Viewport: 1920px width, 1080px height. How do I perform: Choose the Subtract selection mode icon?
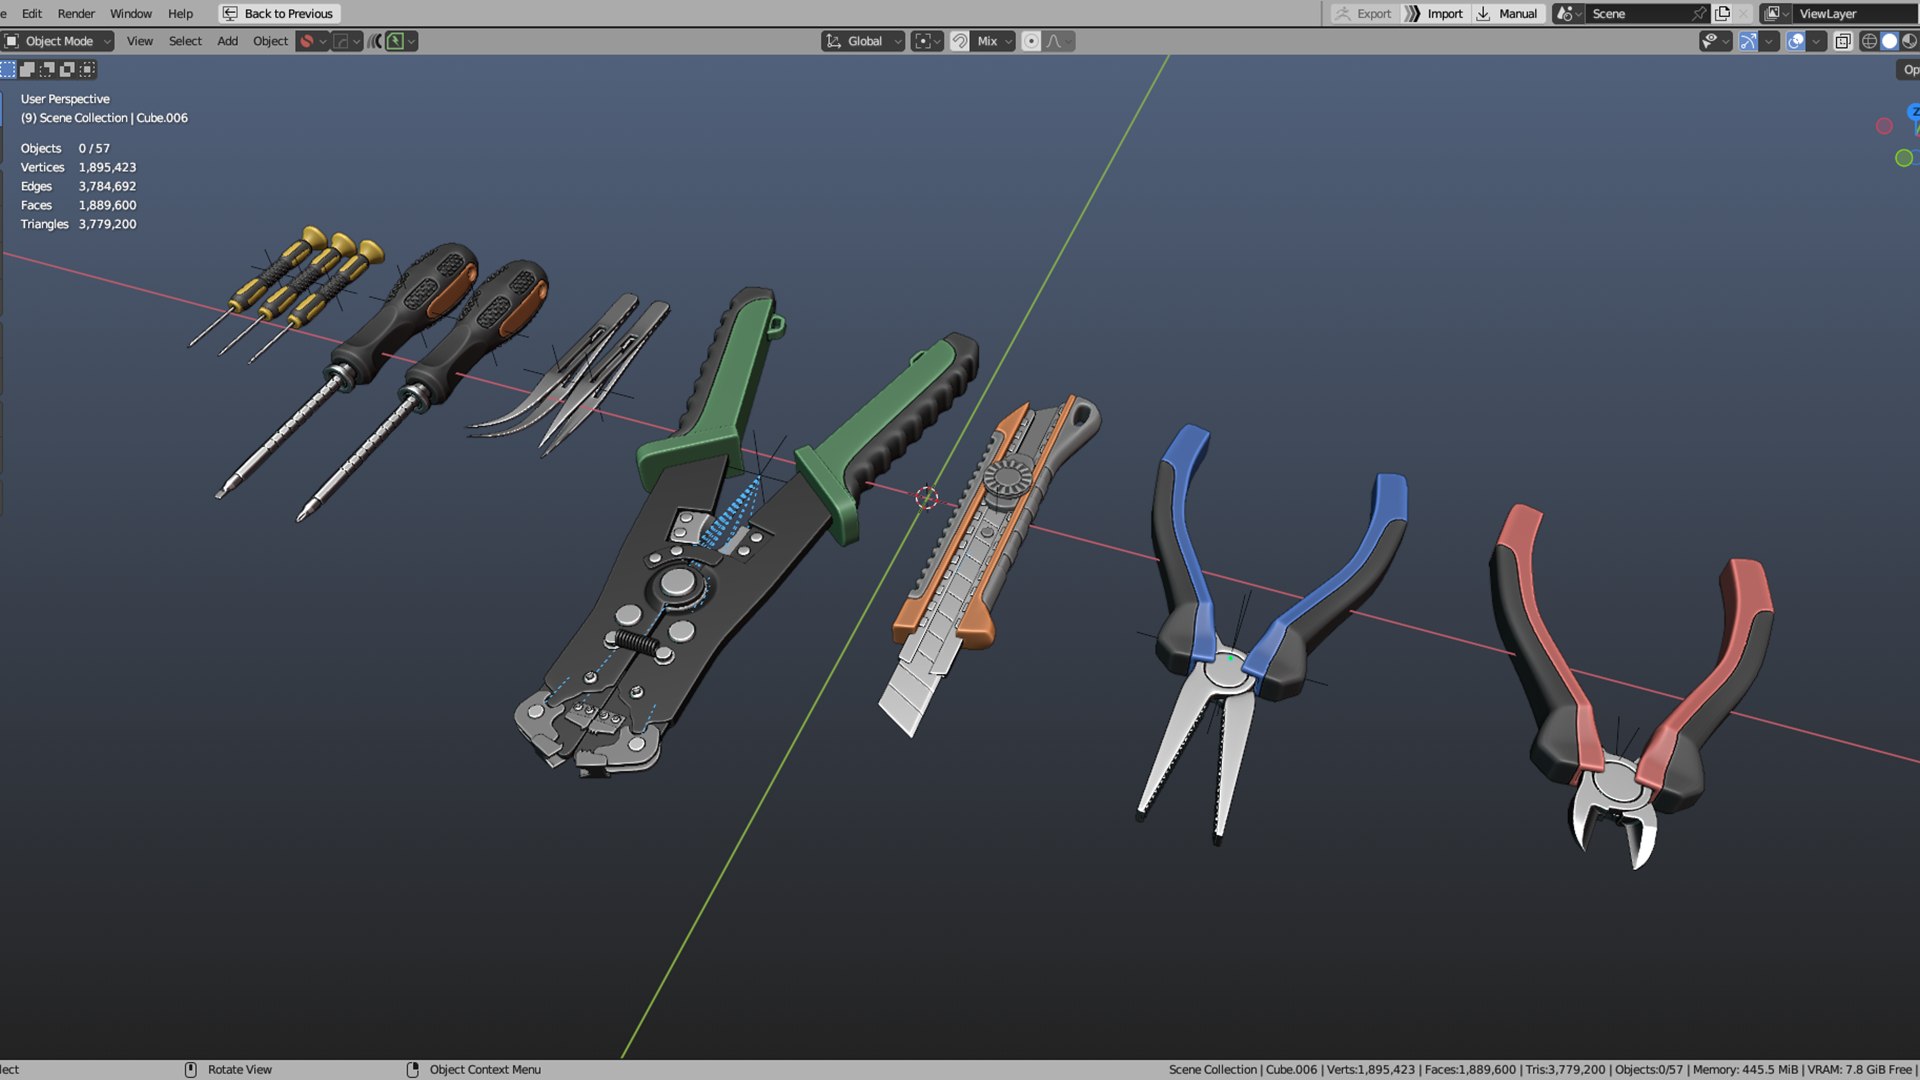[x=47, y=69]
